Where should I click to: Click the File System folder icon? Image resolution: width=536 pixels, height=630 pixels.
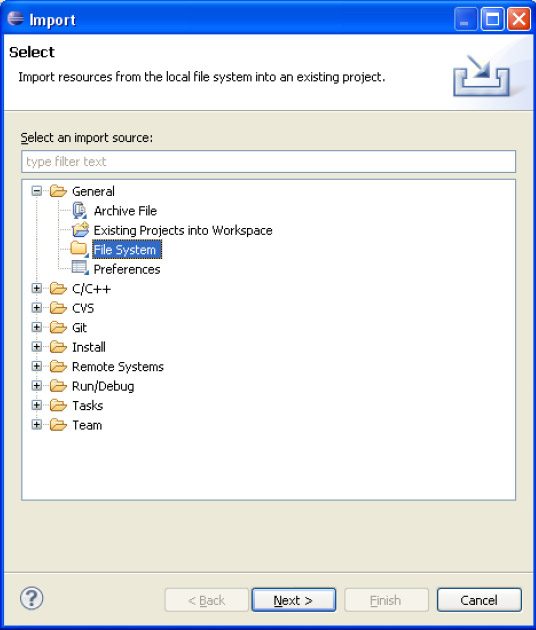pyautogui.click(x=79, y=250)
